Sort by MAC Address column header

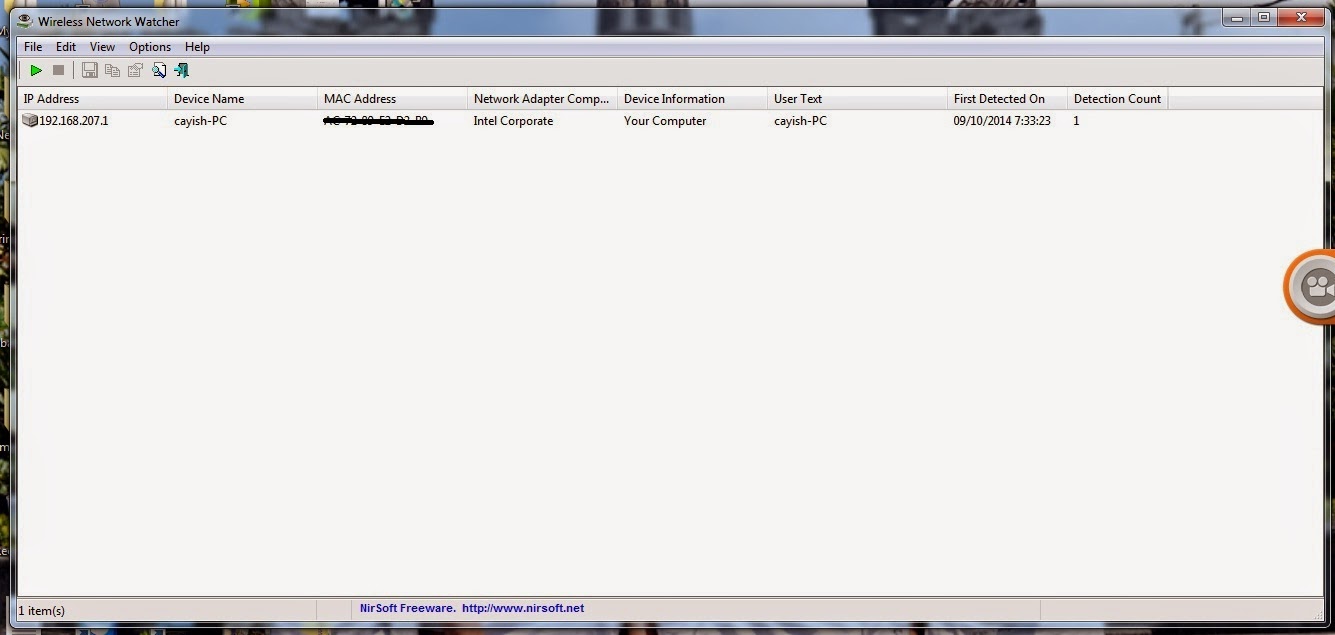[x=393, y=99]
